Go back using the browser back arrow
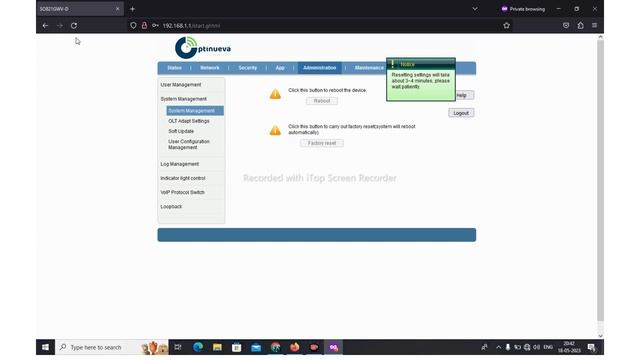The height and width of the screenshot is (360, 640). click(45, 25)
